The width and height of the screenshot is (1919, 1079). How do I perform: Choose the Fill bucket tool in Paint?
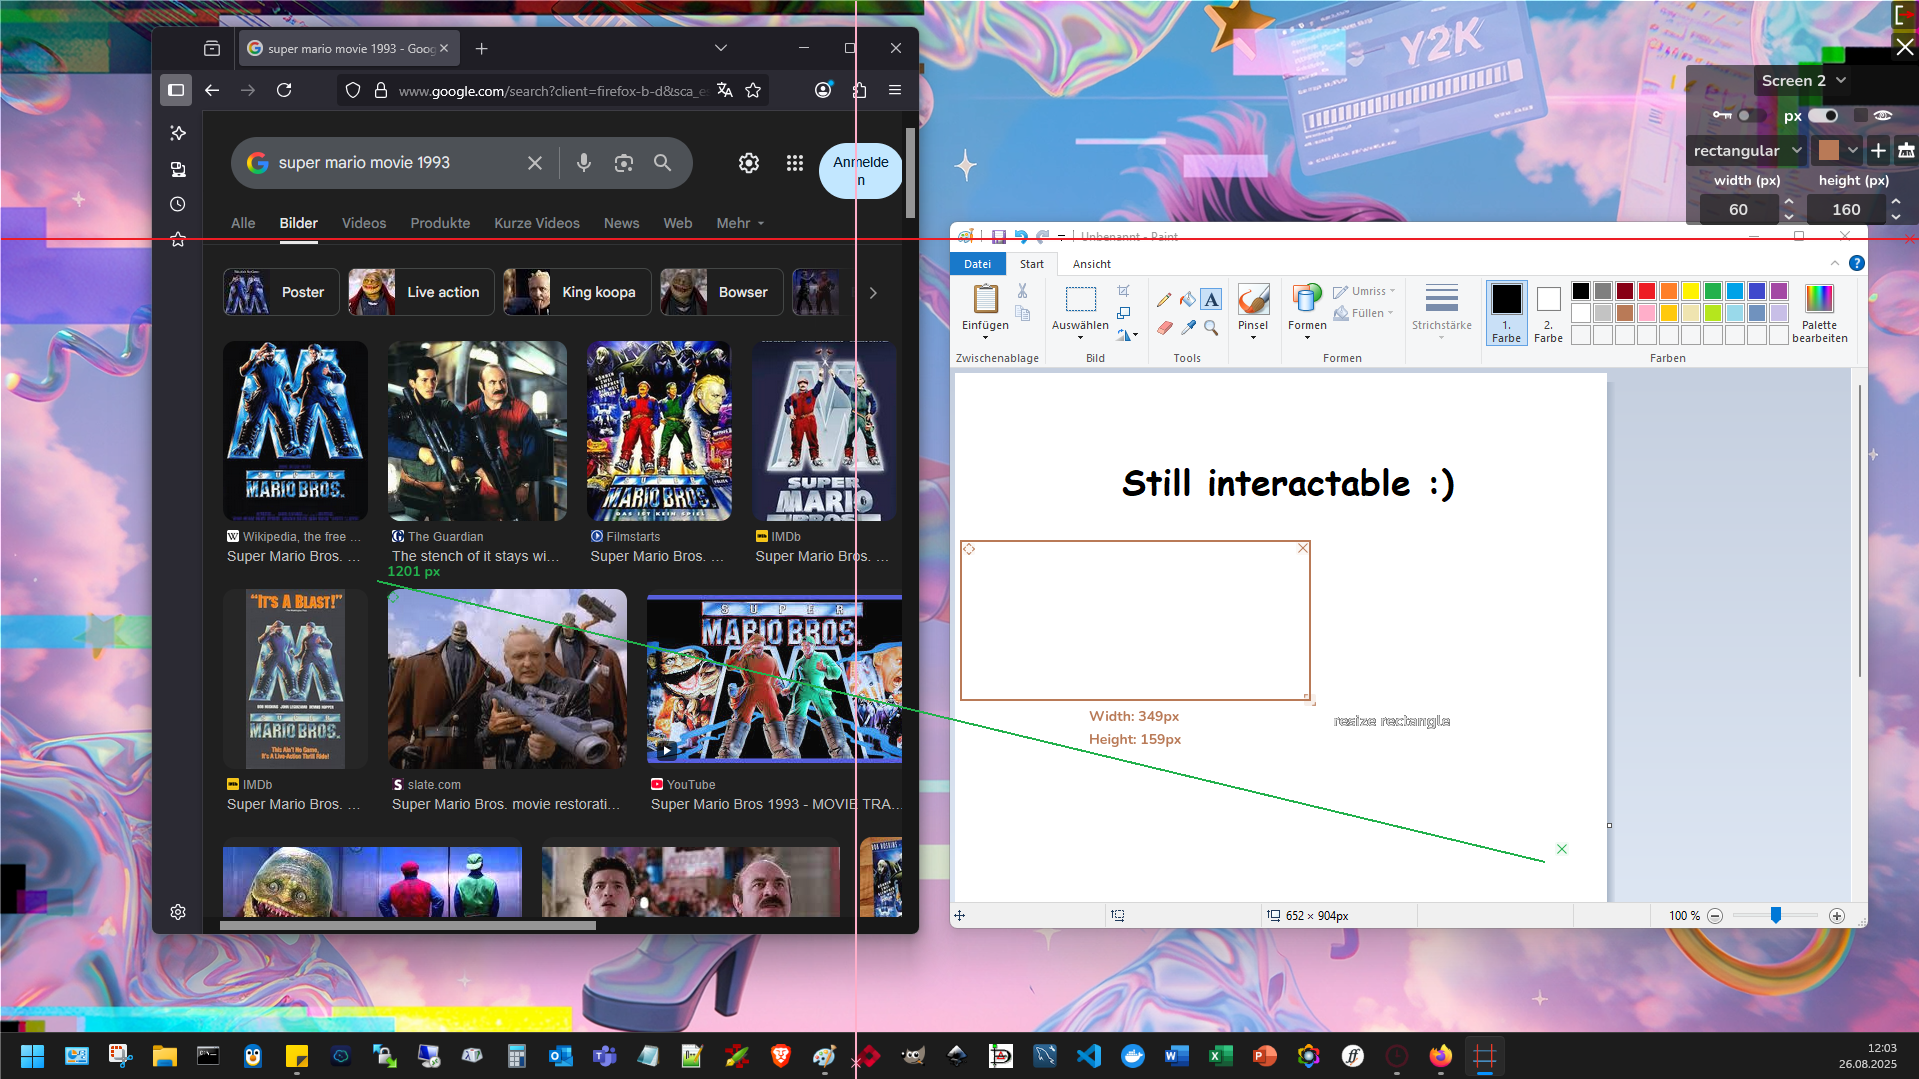(x=1187, y=299)
